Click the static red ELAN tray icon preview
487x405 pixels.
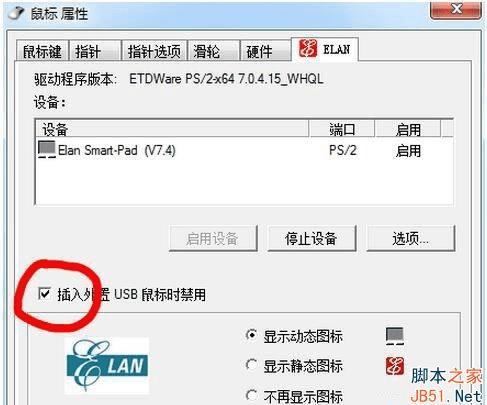click(395, 366)
